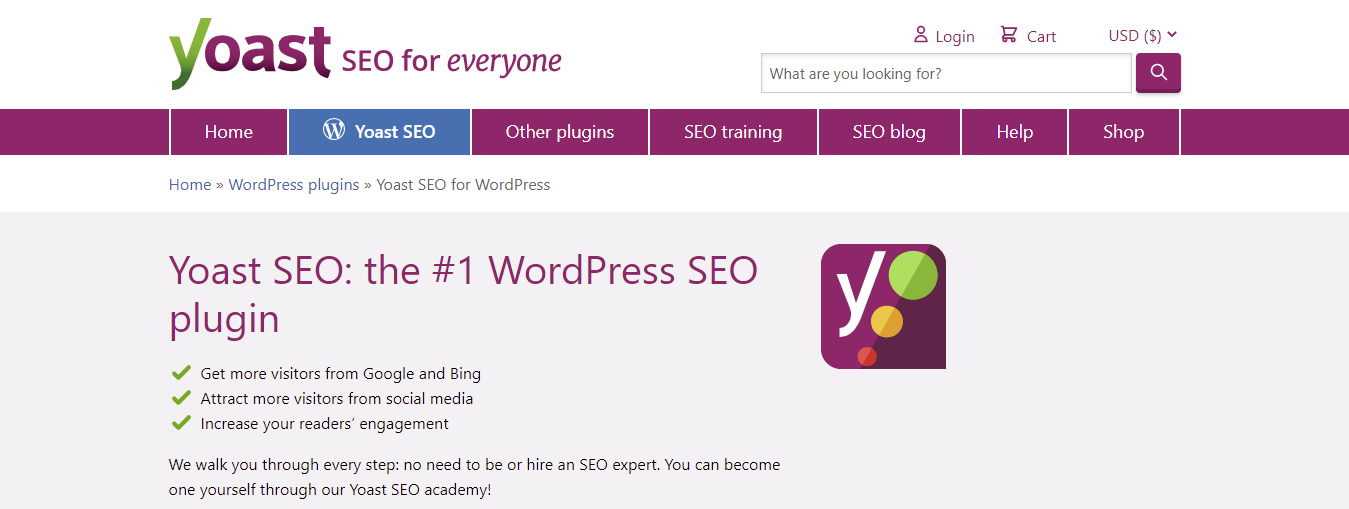Click the Home breadcrumb link
The image size is (1349, 509).
[x=190, y=185]
